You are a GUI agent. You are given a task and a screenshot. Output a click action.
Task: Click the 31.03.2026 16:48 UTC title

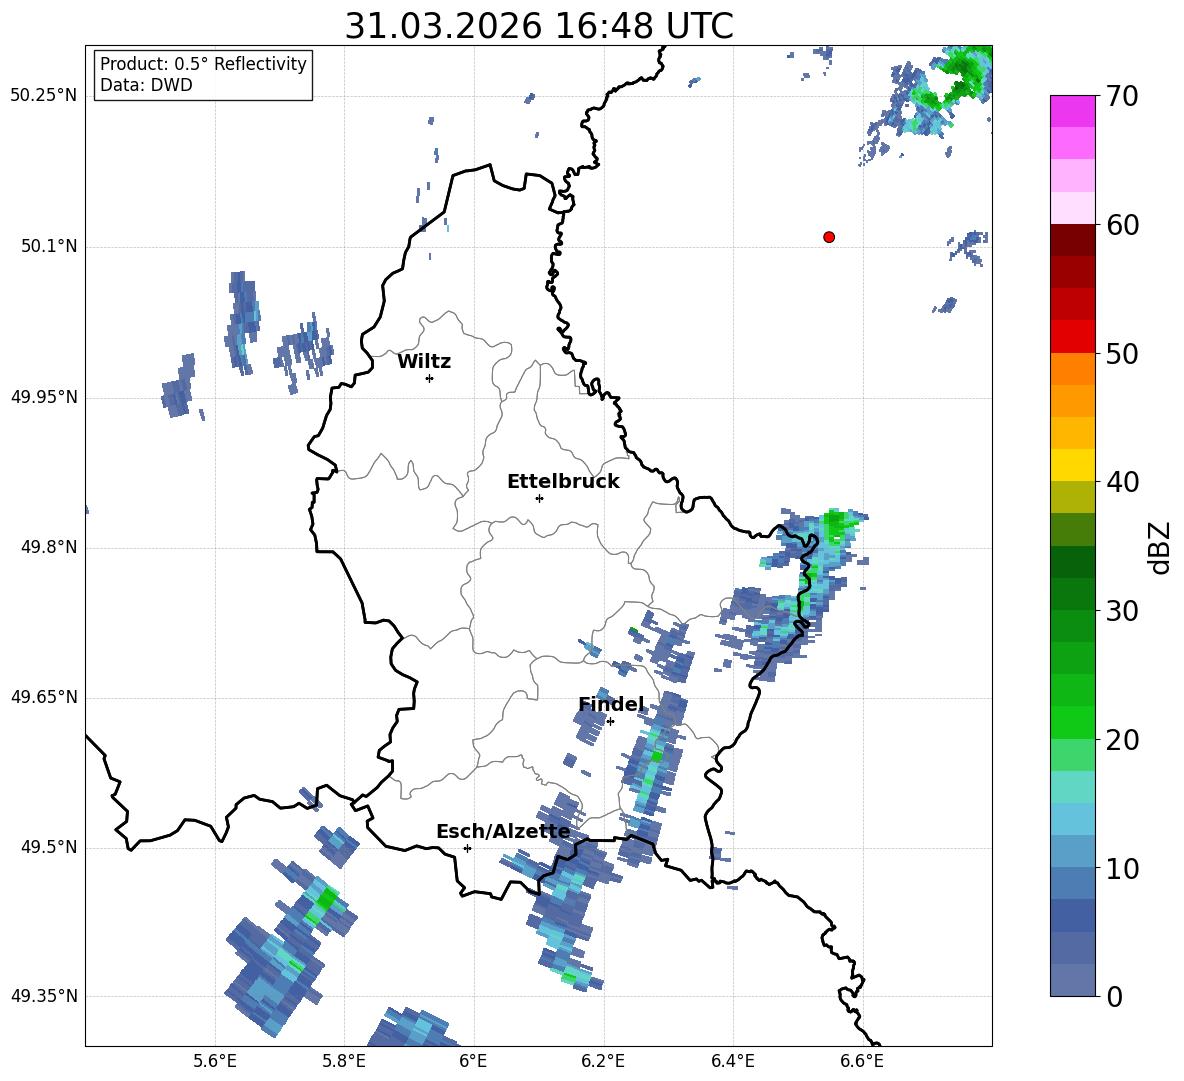(539, 26)
